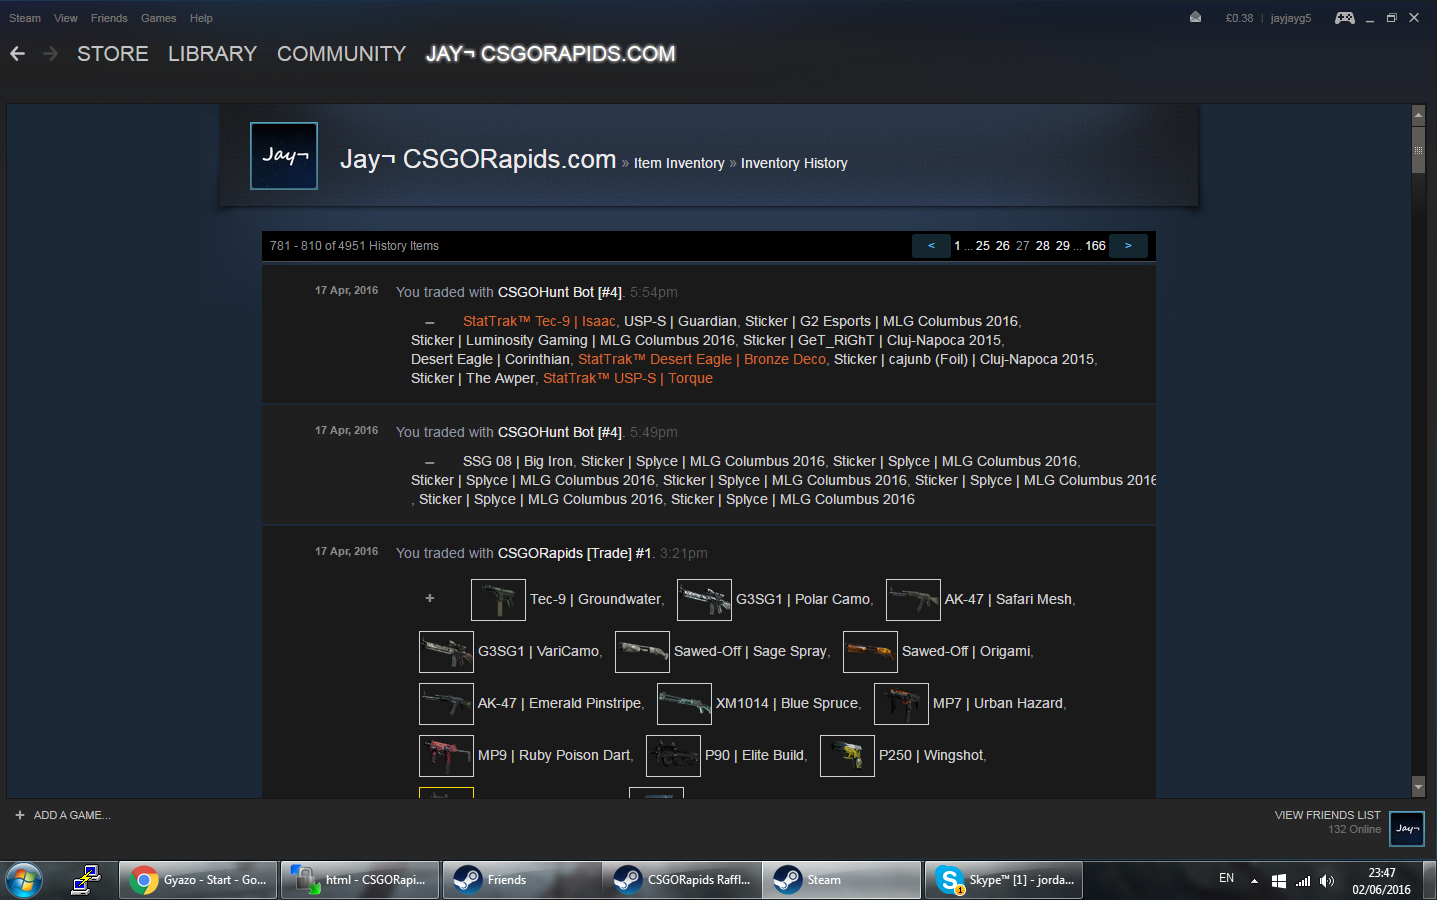1437x900 pixels.
Task: Jump to history page 25
Action: [x=983, y=246]
